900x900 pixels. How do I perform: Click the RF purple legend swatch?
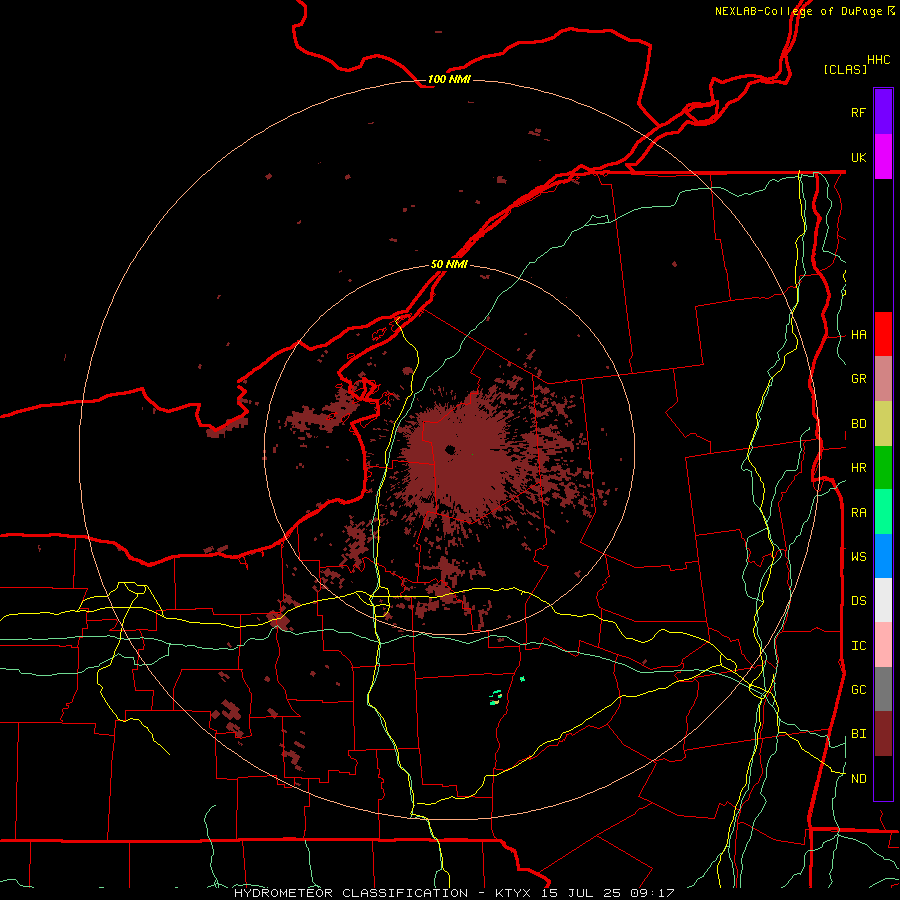click(883, 112)
